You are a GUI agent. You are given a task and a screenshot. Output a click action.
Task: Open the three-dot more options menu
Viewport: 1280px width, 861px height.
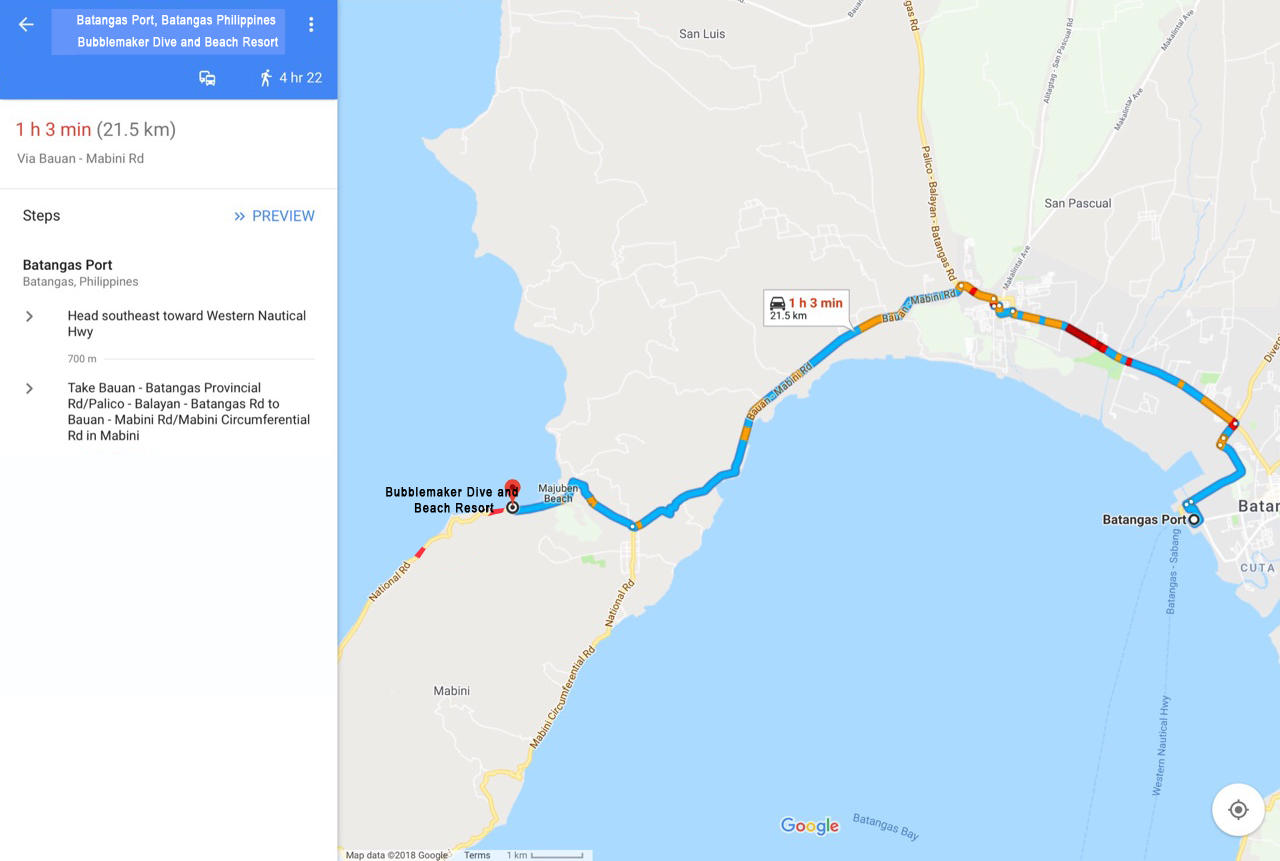pos(311,25)
